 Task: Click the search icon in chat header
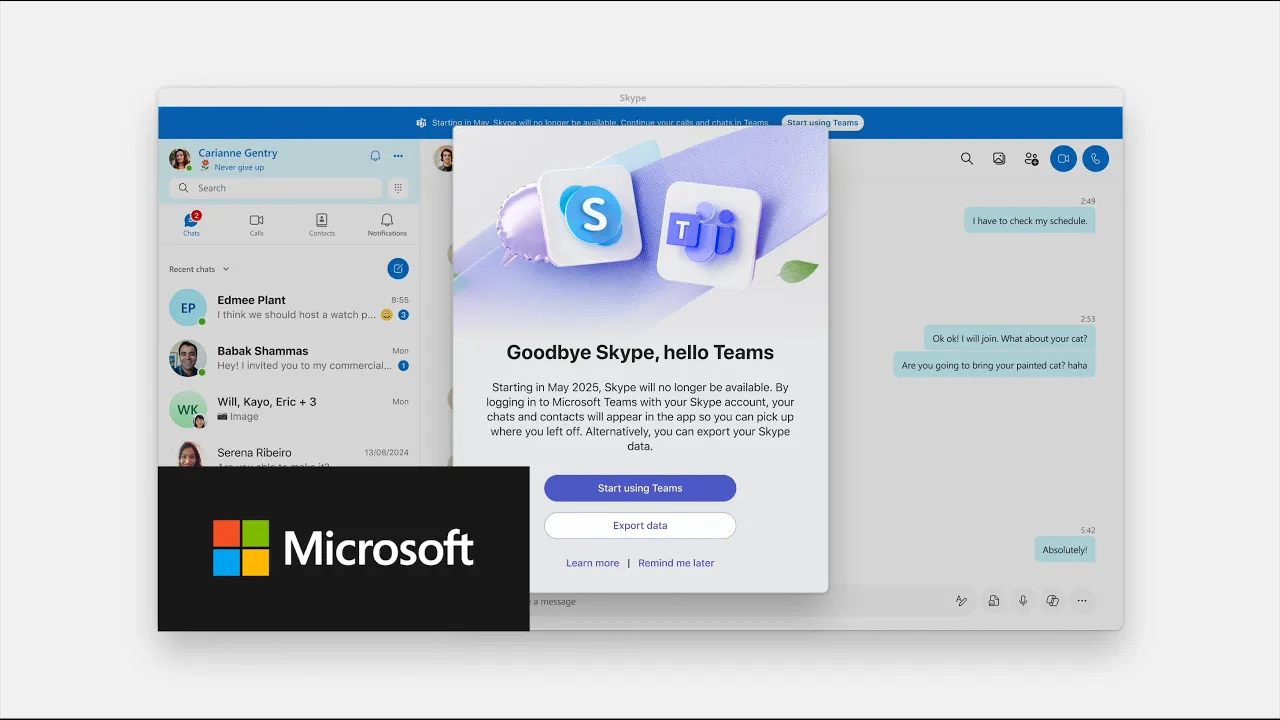pos(967,158)
